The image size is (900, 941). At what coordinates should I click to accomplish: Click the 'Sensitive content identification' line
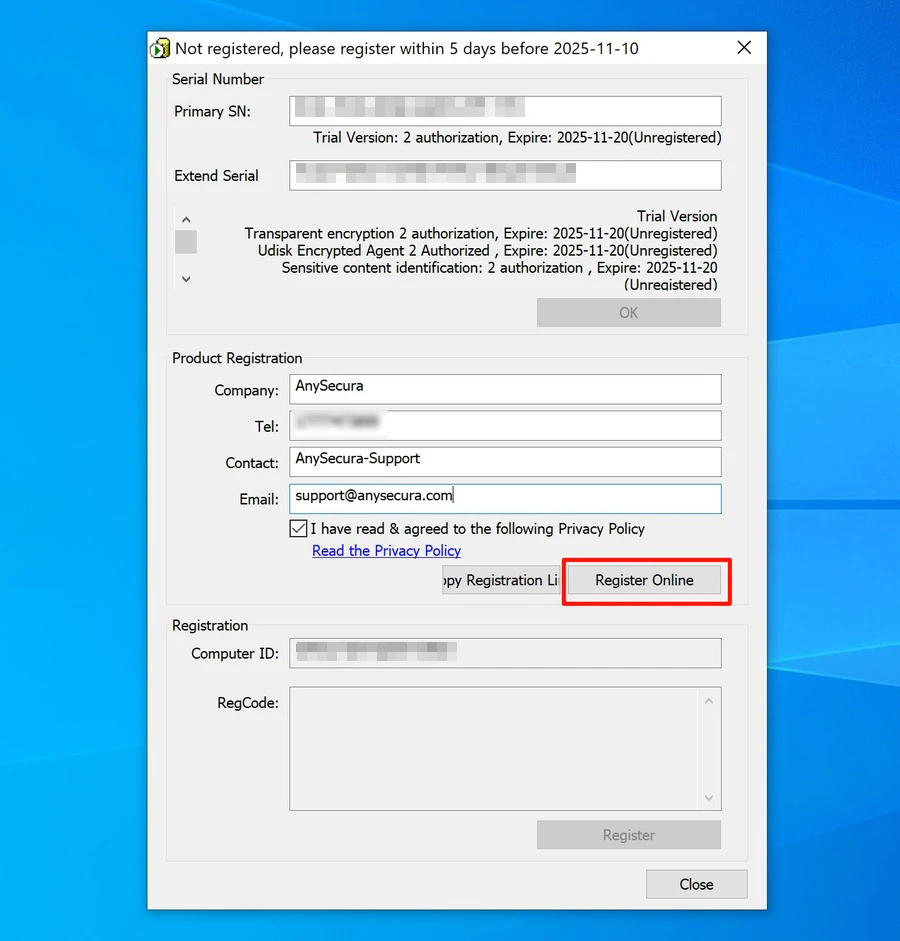[x=499, y=268]
